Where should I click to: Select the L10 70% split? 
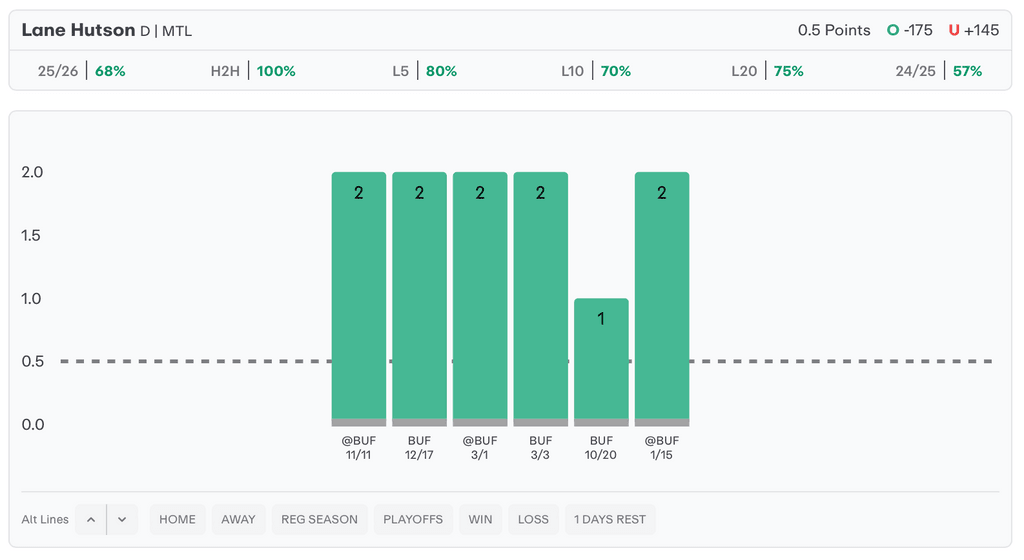[596, 71]
